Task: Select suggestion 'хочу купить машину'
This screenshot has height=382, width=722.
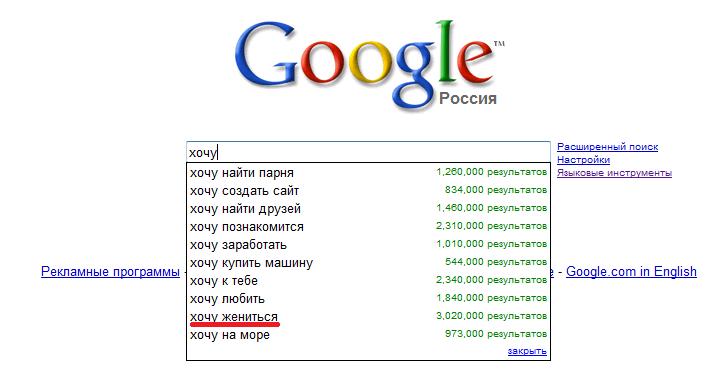Action: (x=368, y=262)
